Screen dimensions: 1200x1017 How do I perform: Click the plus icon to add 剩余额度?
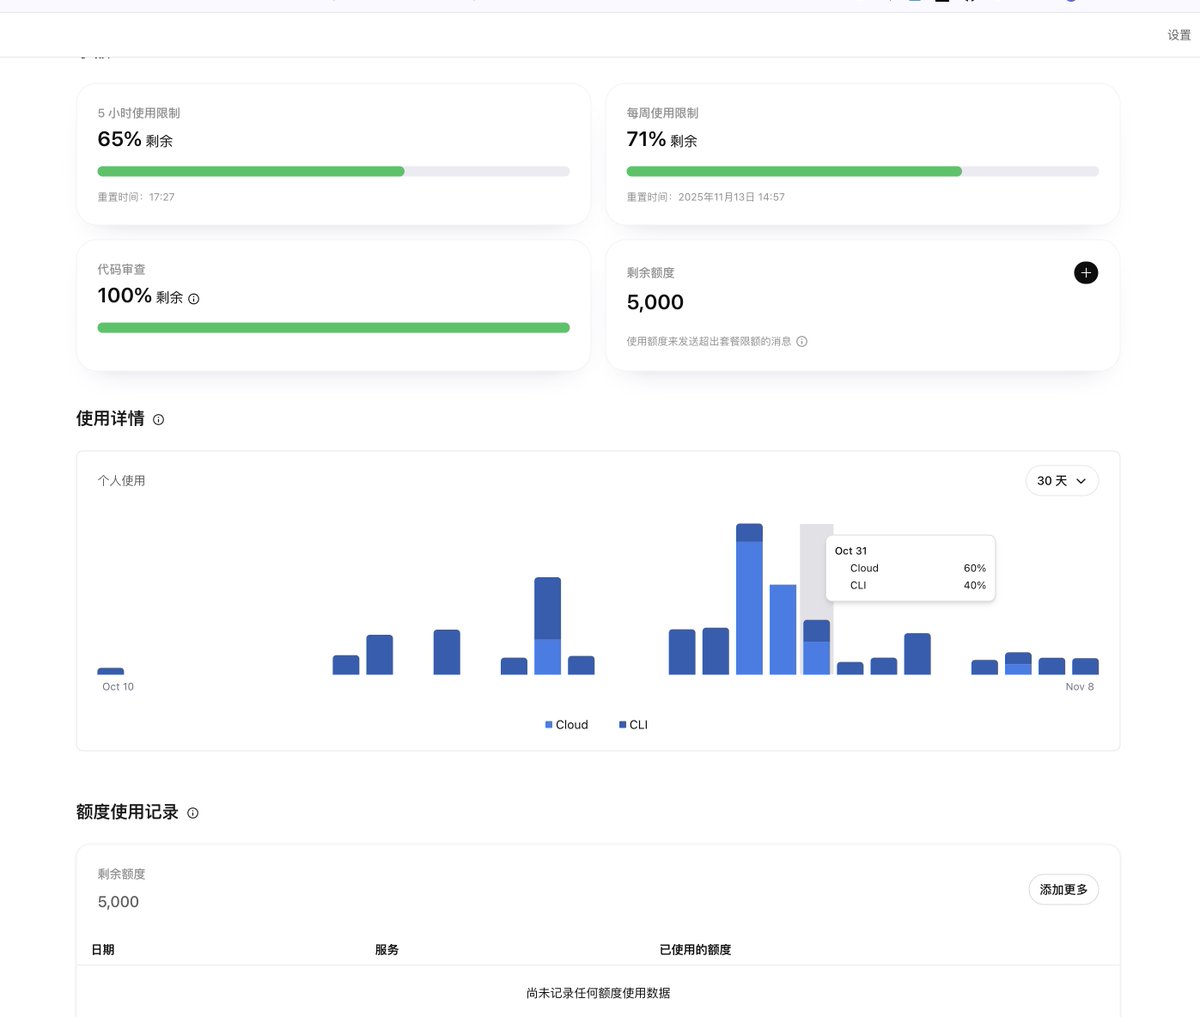pyautogui.click(x=1086, y=273)
